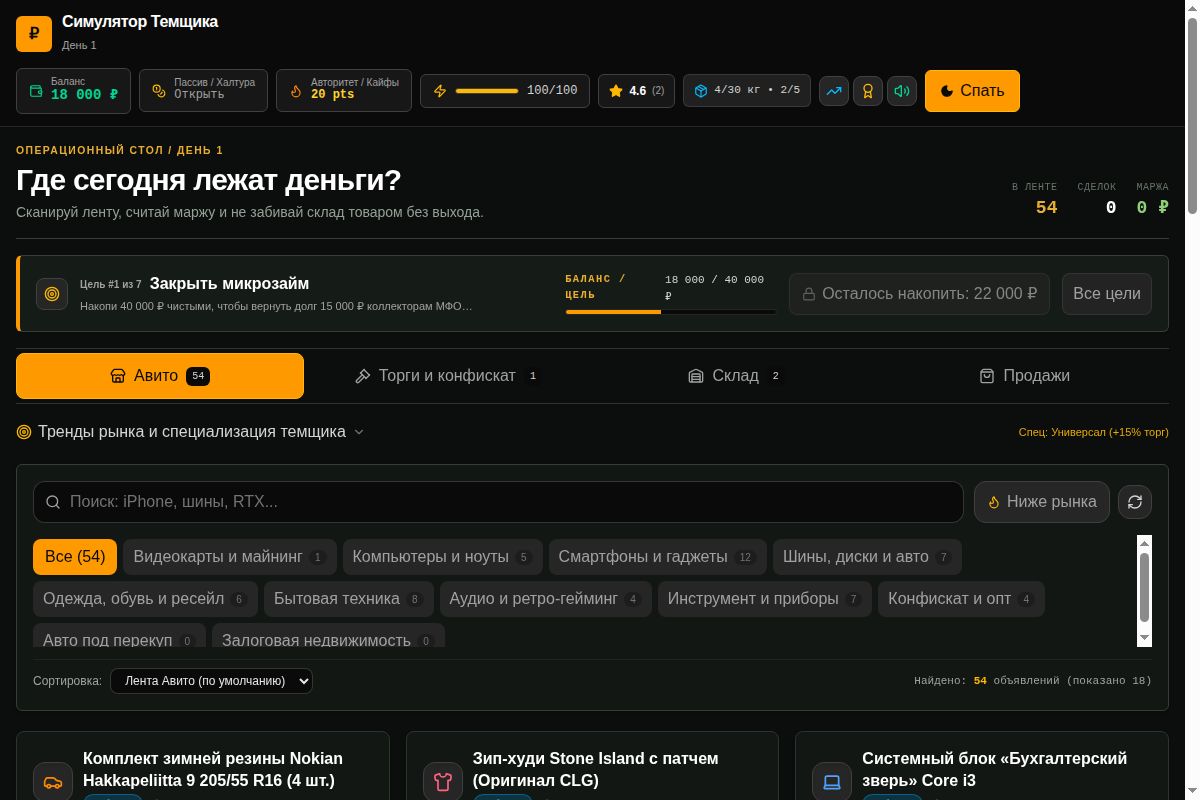Click Осталось накопить 22 000 ₽ button
Screen dimensions: 1200x800
pyautogui.click(x=919, y=294)
